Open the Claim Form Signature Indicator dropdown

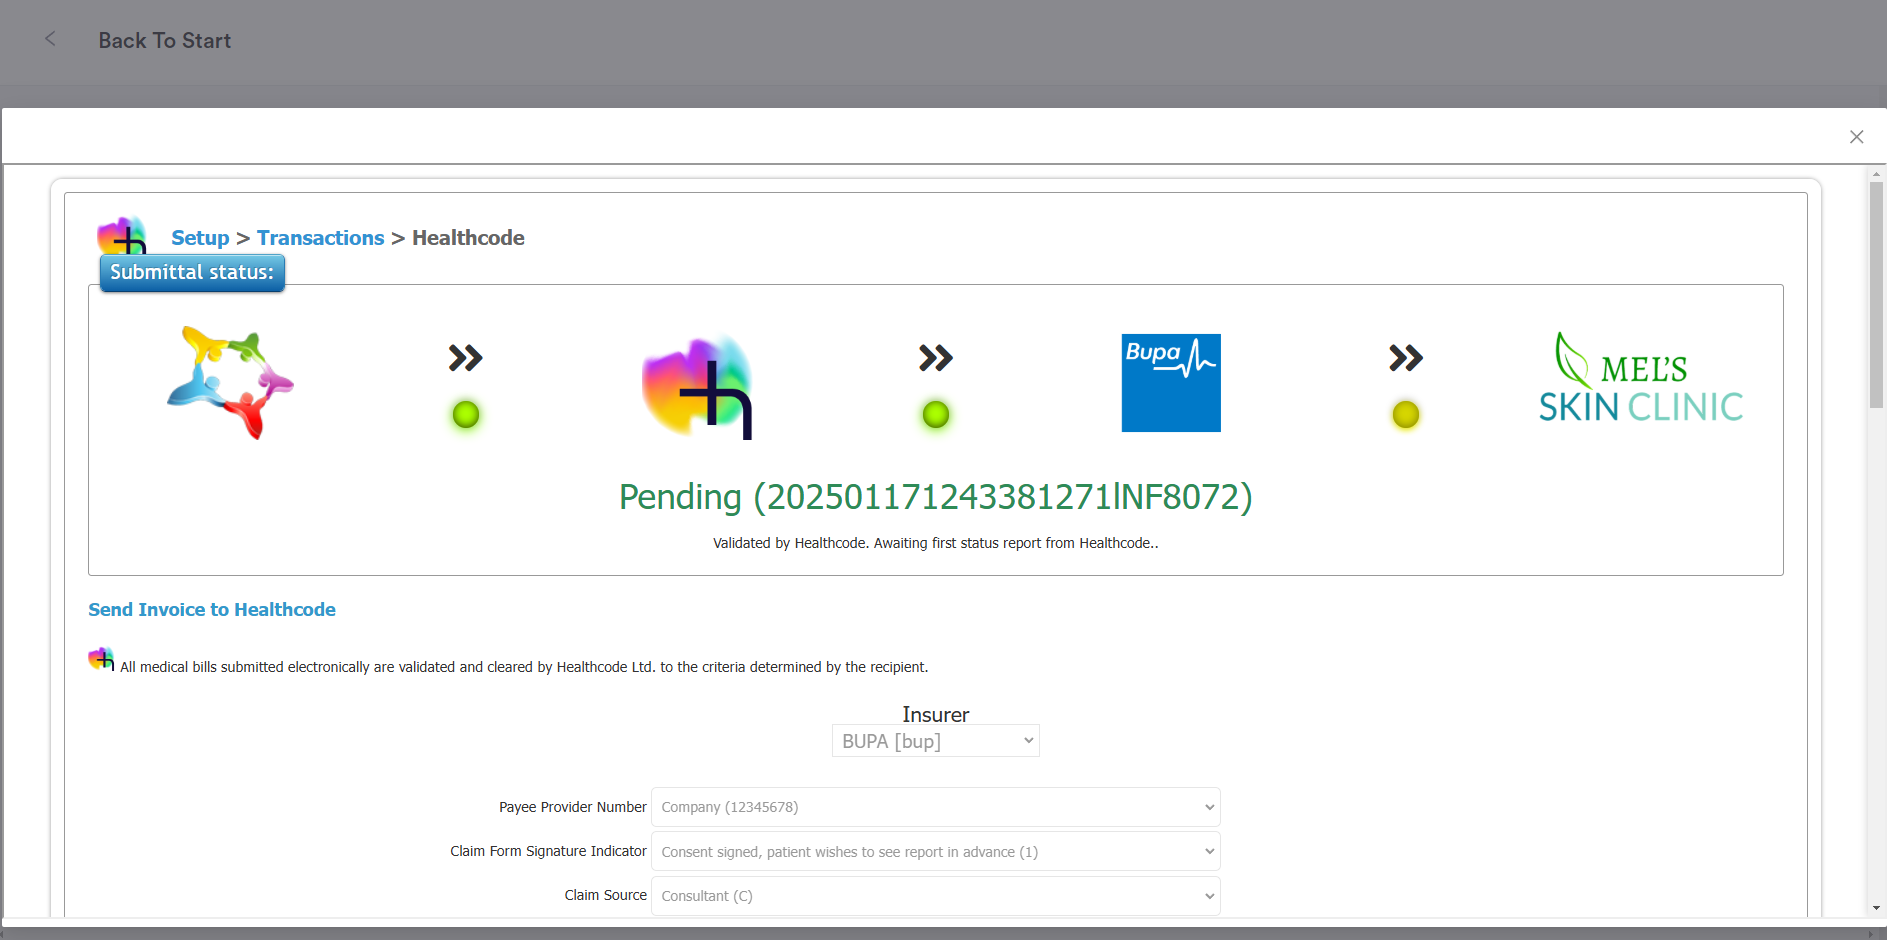[x=936, y=851]
